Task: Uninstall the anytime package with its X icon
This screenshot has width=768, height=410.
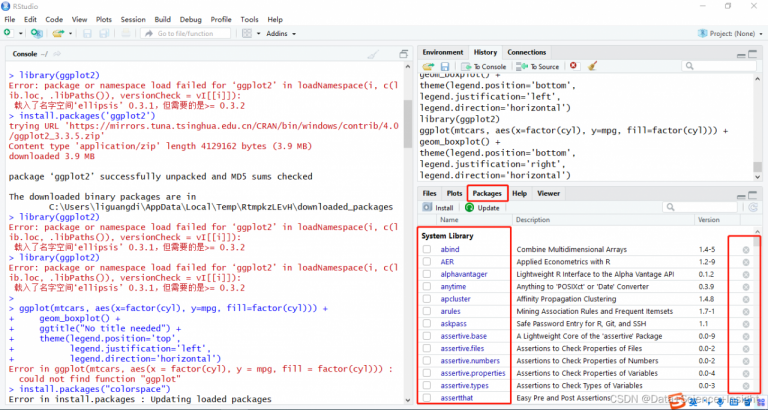Action: pos(746,286)
